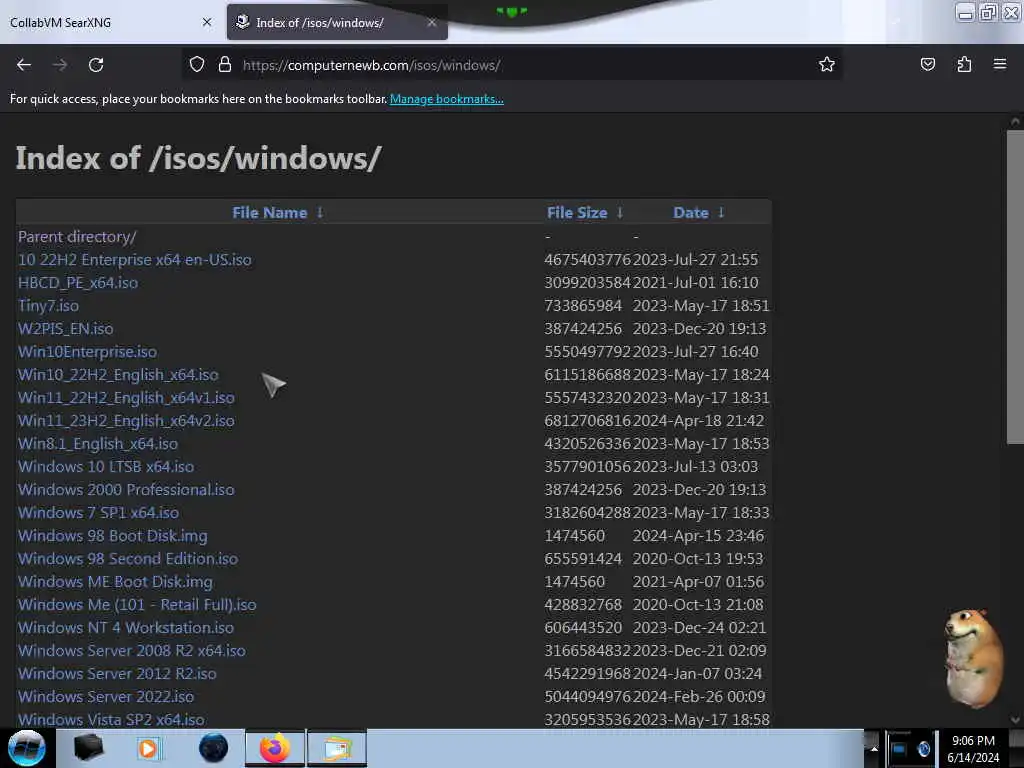Download Win11_23H2_English_x64v2.iso
The height and width of the screenshot is (768, 1024).
(x=126, y=421)
